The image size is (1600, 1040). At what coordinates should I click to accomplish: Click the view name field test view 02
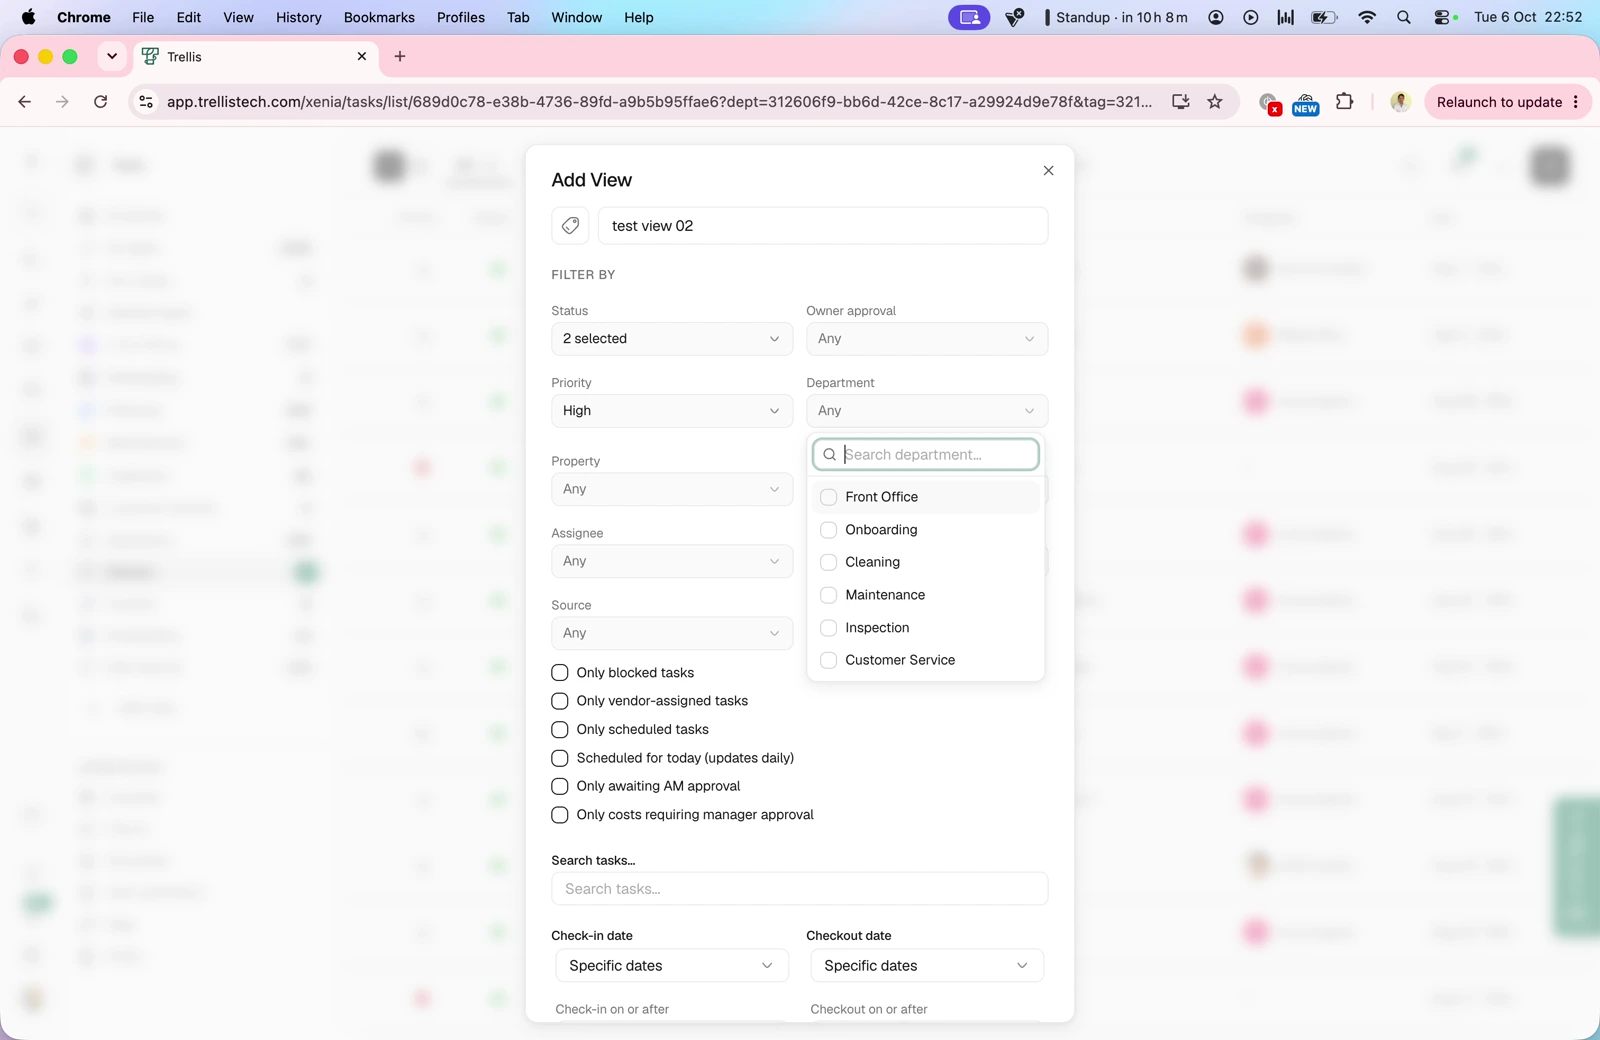pos(823,226)
